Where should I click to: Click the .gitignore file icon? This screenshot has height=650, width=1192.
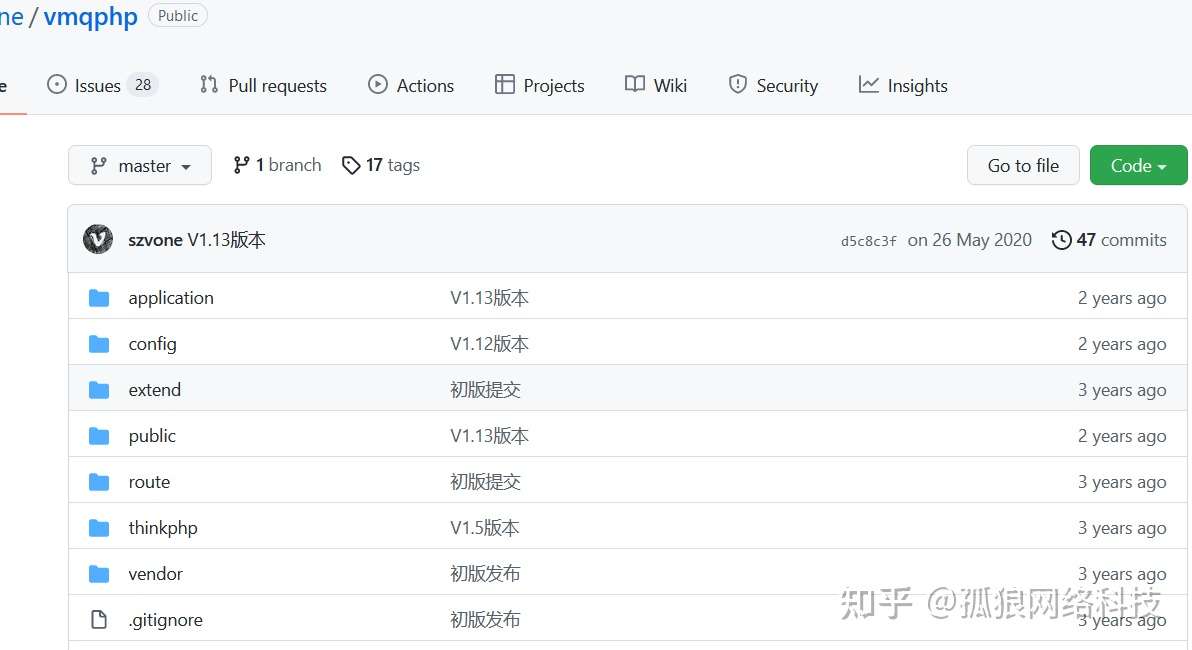coord(99,620)
